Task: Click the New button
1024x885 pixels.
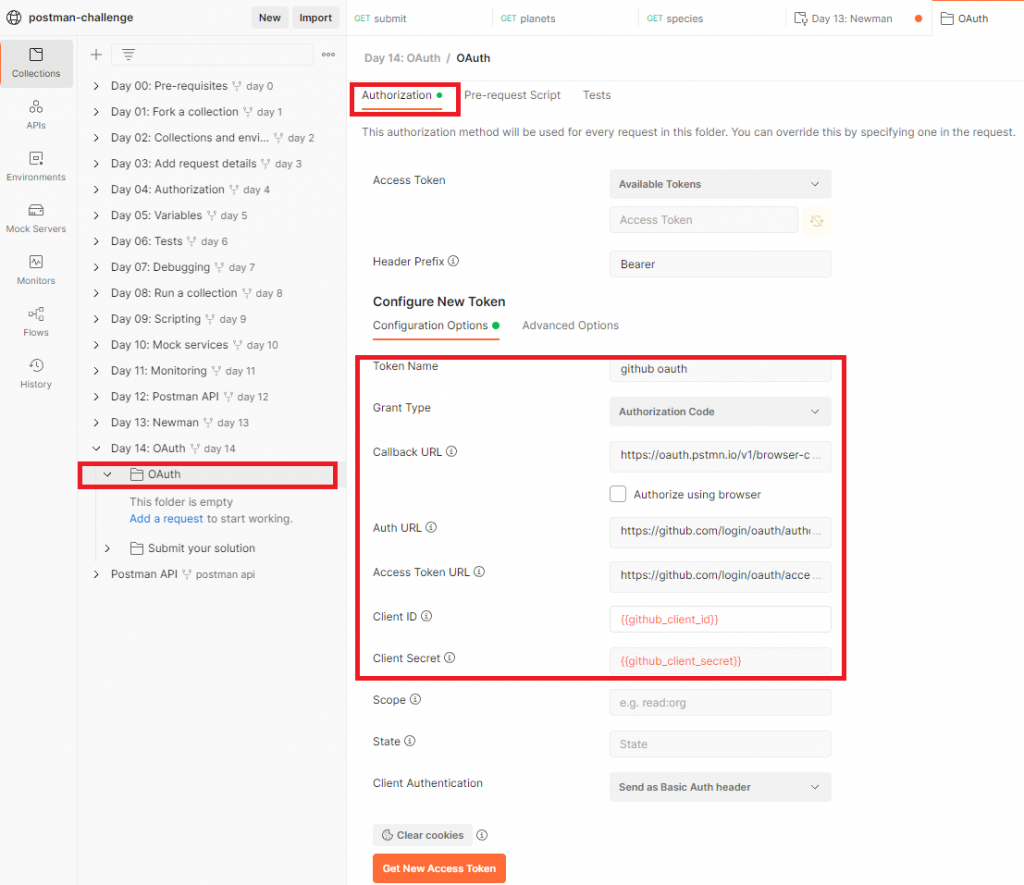Action: 270,18
